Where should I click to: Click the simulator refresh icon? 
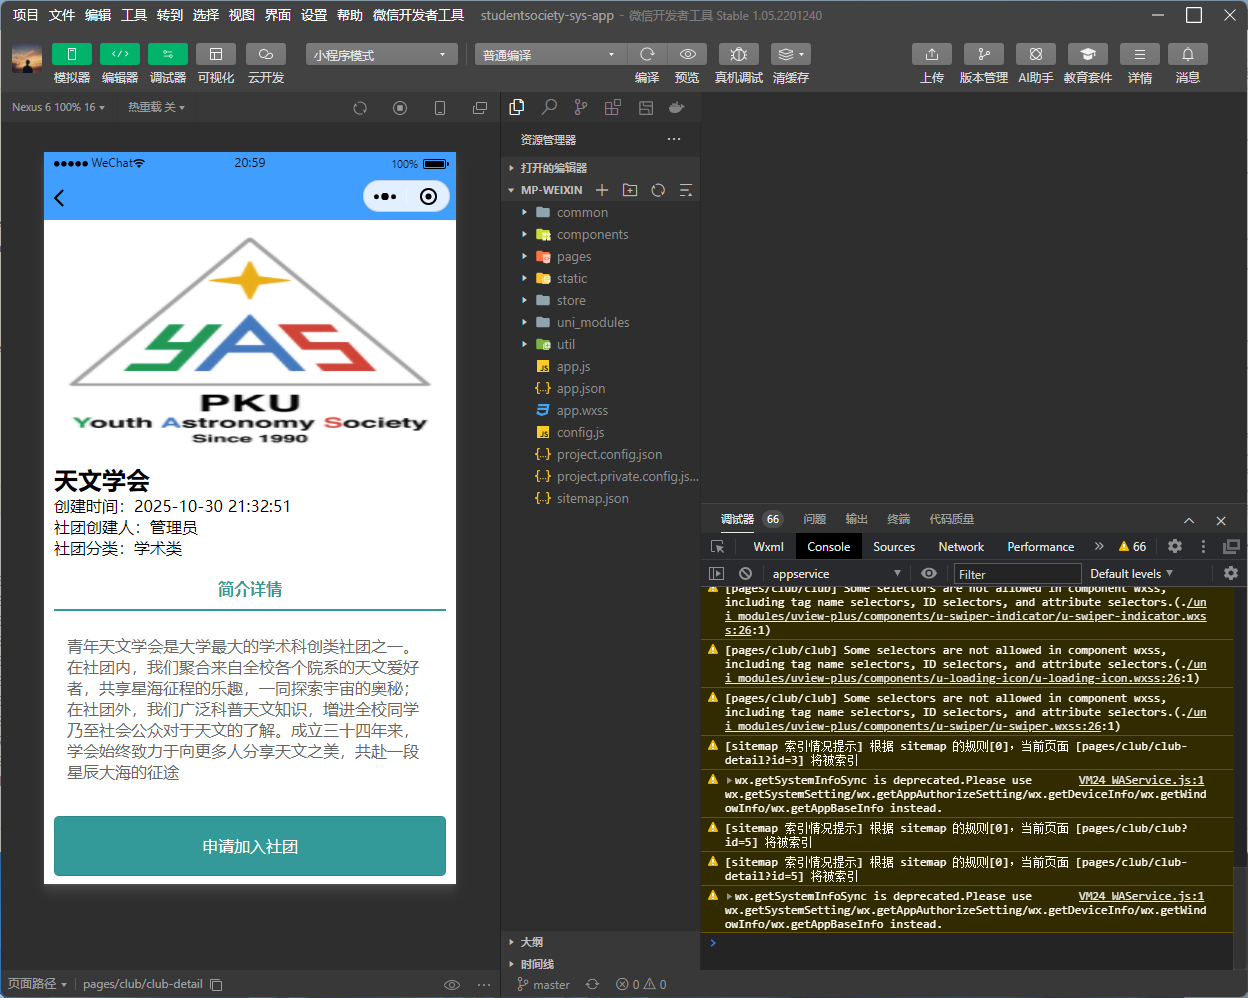[360, 108]
